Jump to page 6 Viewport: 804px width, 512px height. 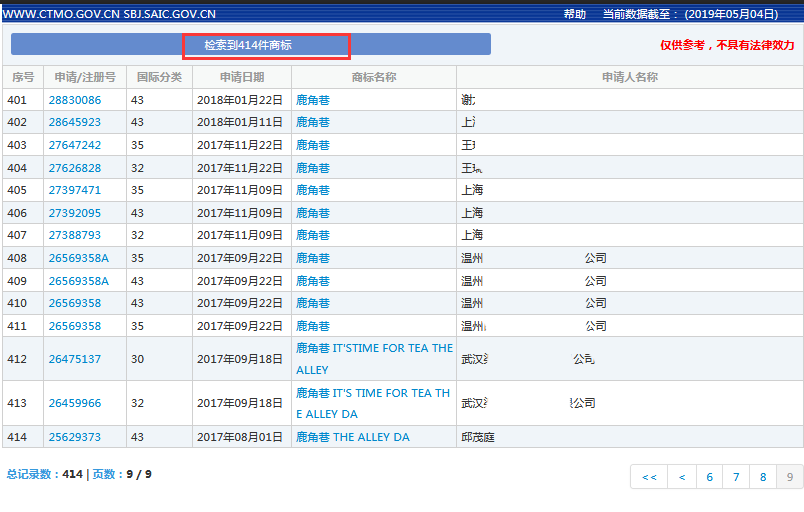tap(710, 477)
